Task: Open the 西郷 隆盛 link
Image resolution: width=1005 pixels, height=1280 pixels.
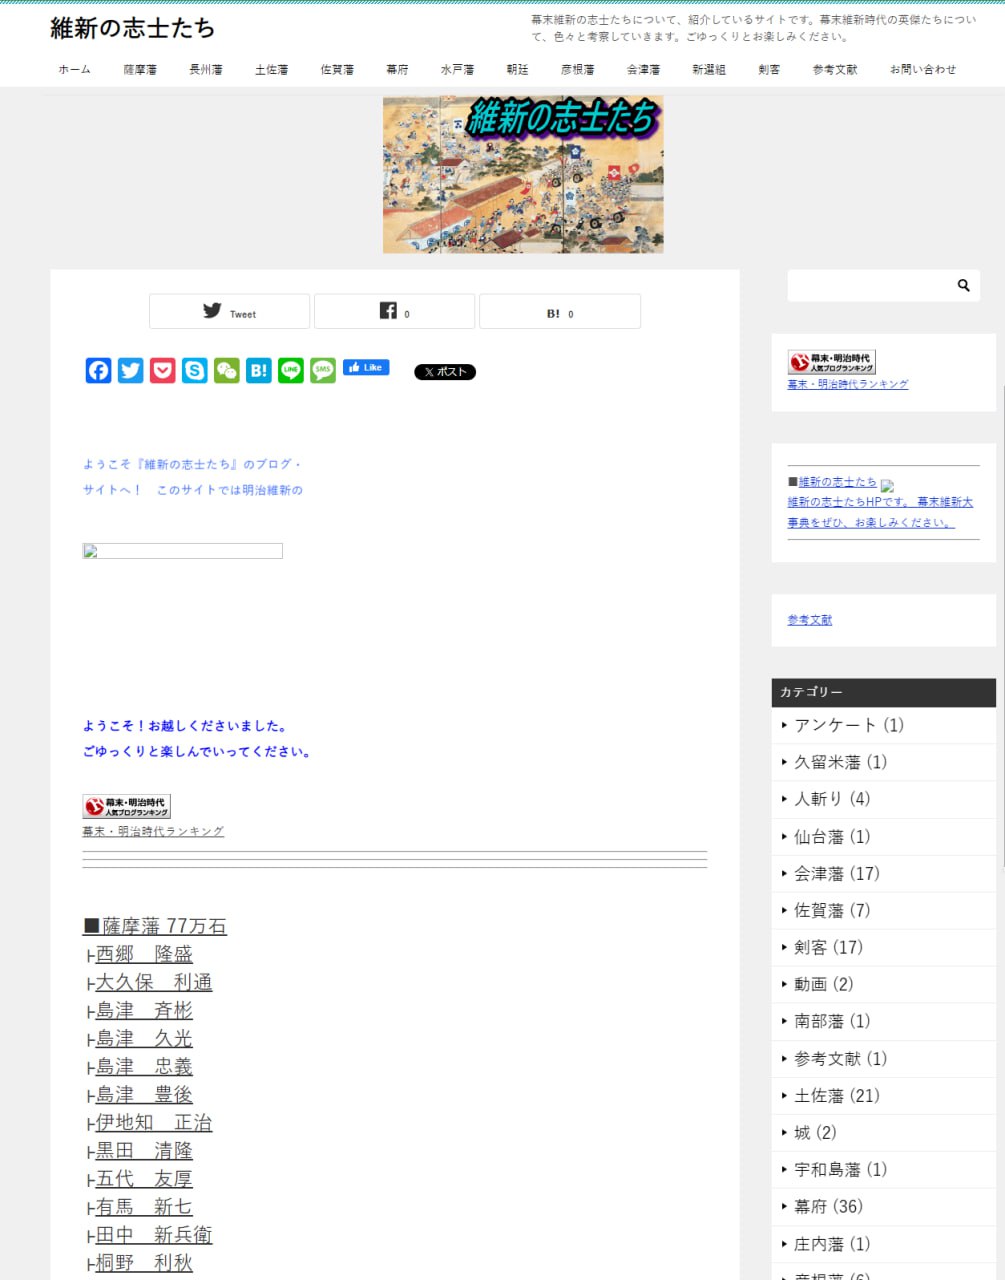Action: pos(144,954)
